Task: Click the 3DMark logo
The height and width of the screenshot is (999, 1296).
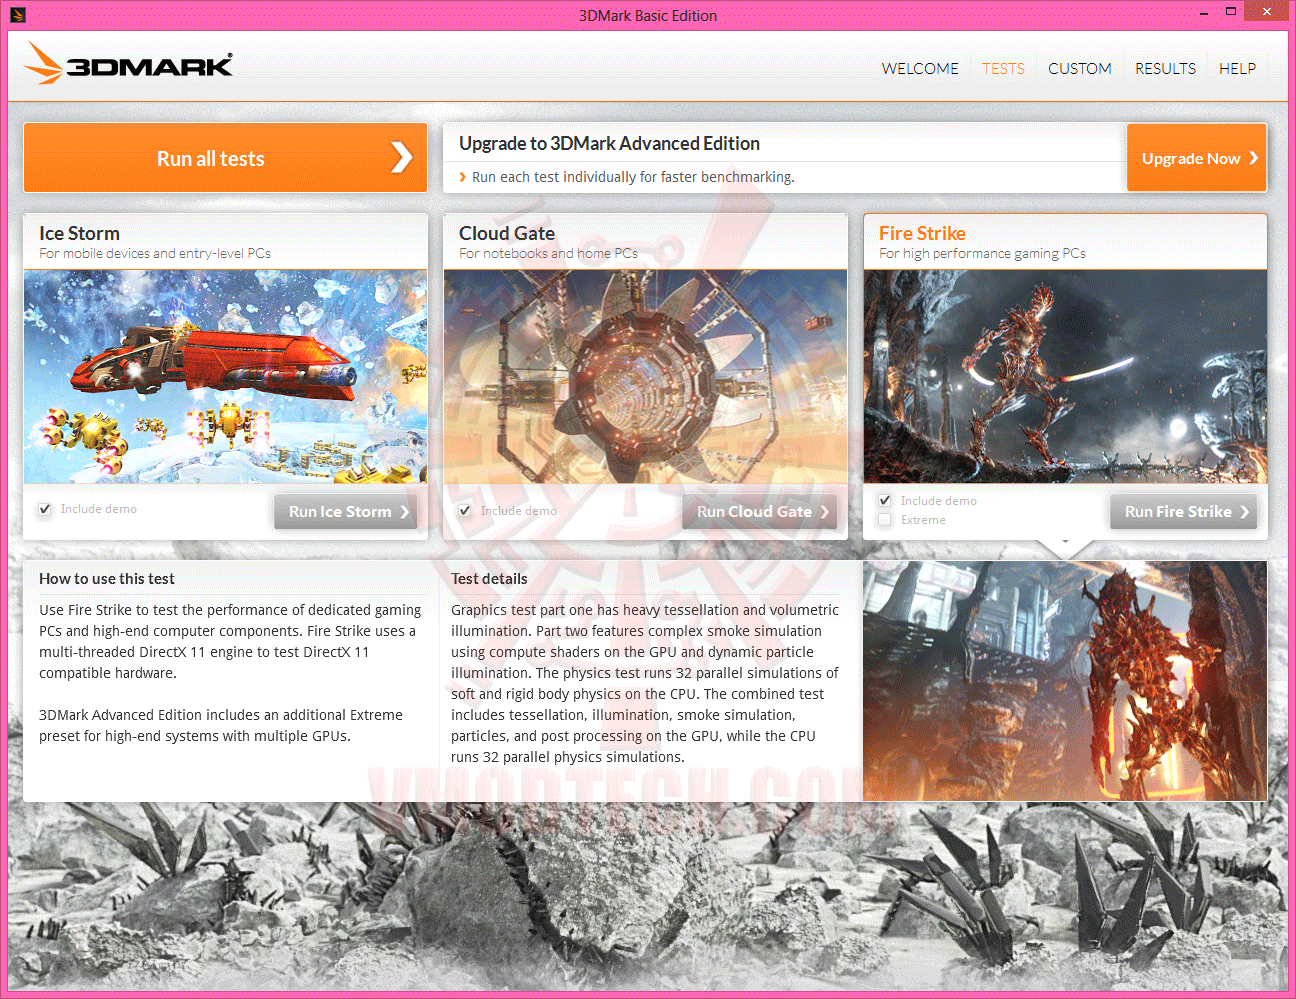Action: (x=129, y=64)
